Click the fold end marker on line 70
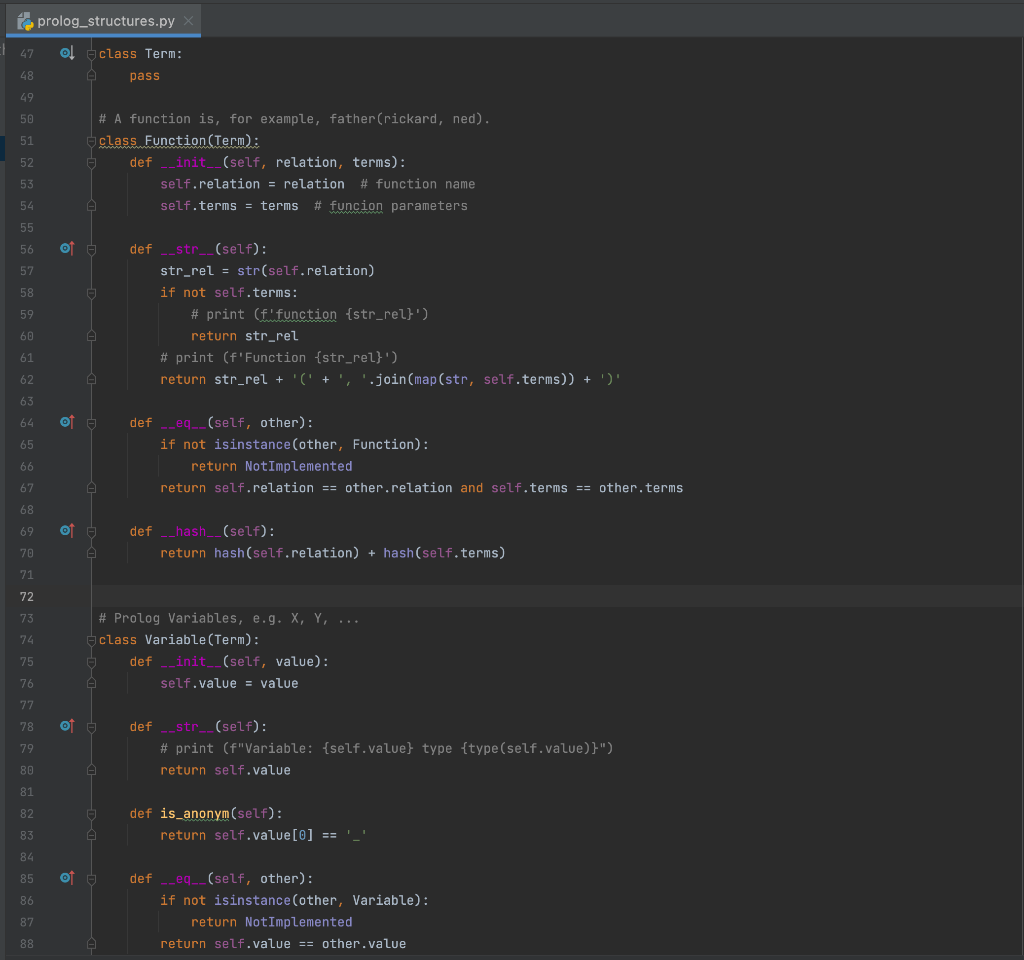 (x=91, y=553)
